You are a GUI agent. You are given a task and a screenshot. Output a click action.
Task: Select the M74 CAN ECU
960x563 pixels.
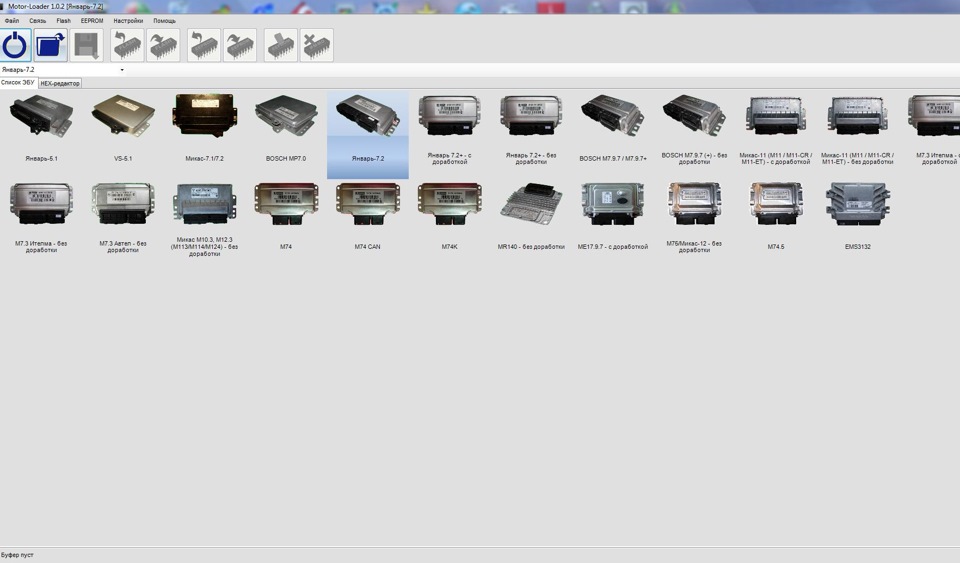(367, 216)
